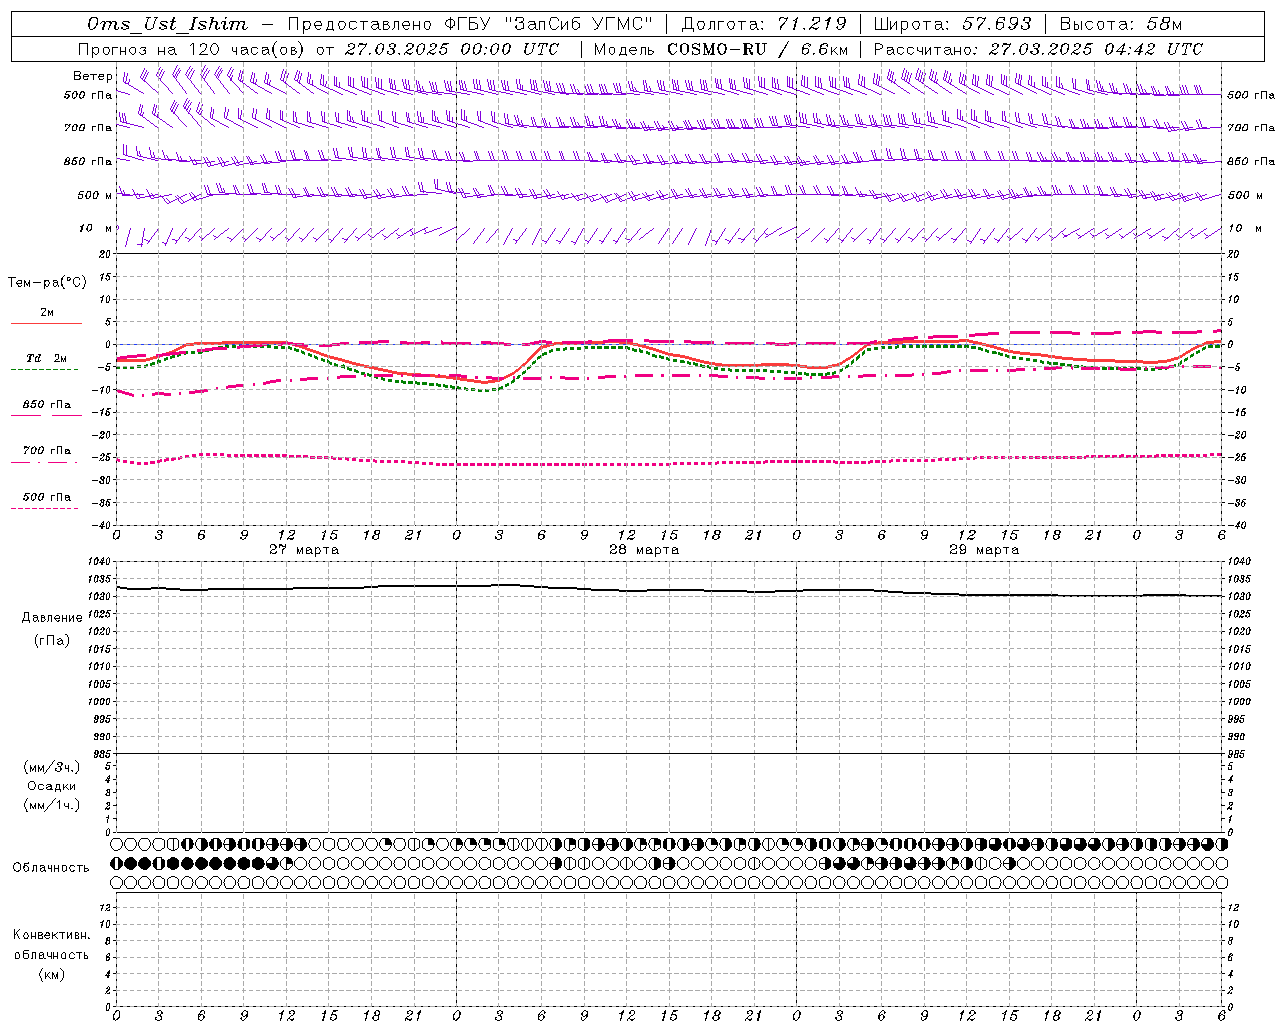
Task: Click the 850 гПа entry in temperature legend
Action: click(x=47, y=405)
